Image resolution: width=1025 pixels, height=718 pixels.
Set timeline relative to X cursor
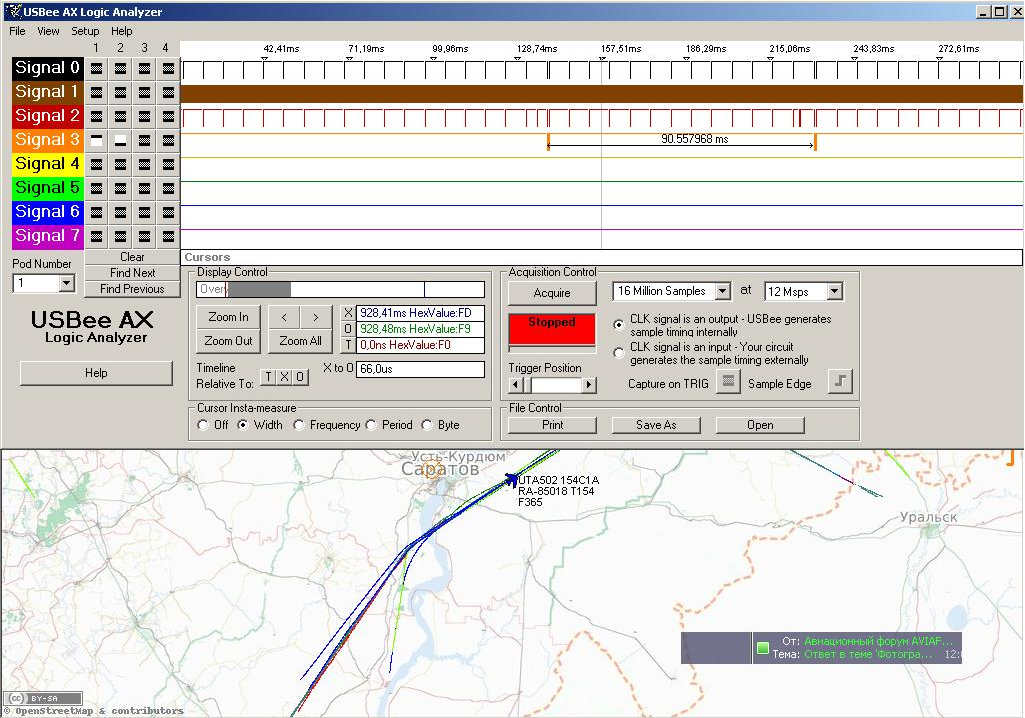pyautogui.click(x=284, y=377)
